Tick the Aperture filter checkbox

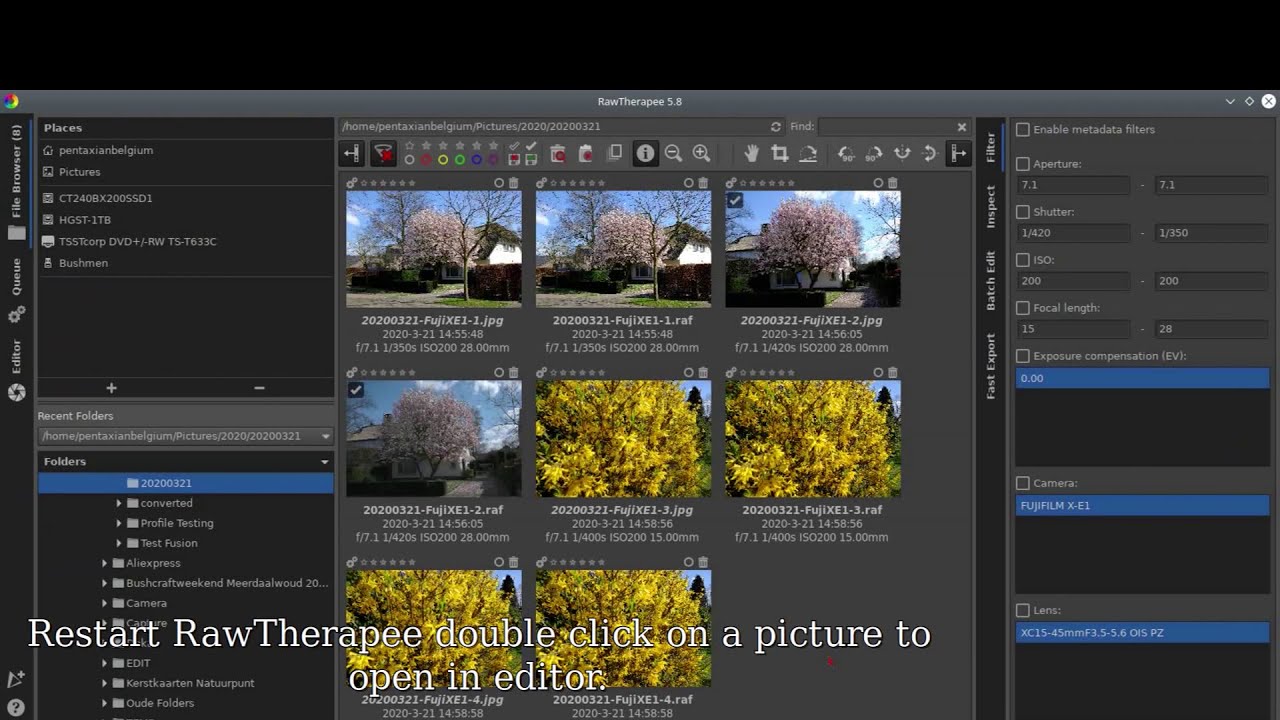tap(1023, 164)
